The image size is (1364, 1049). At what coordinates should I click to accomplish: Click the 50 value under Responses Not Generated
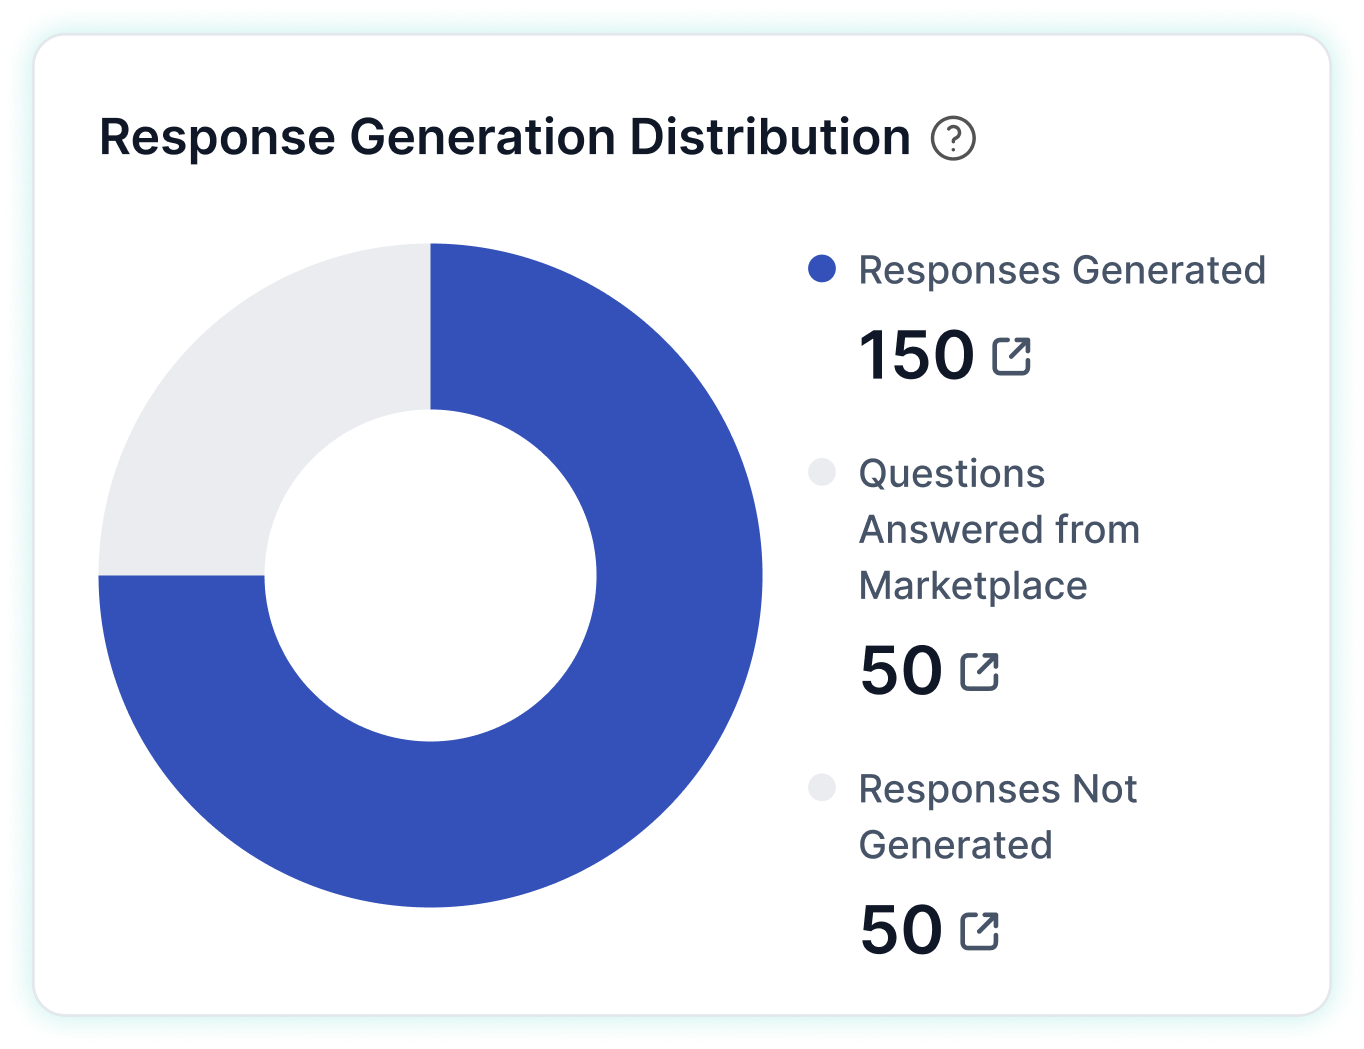(900, 931)
